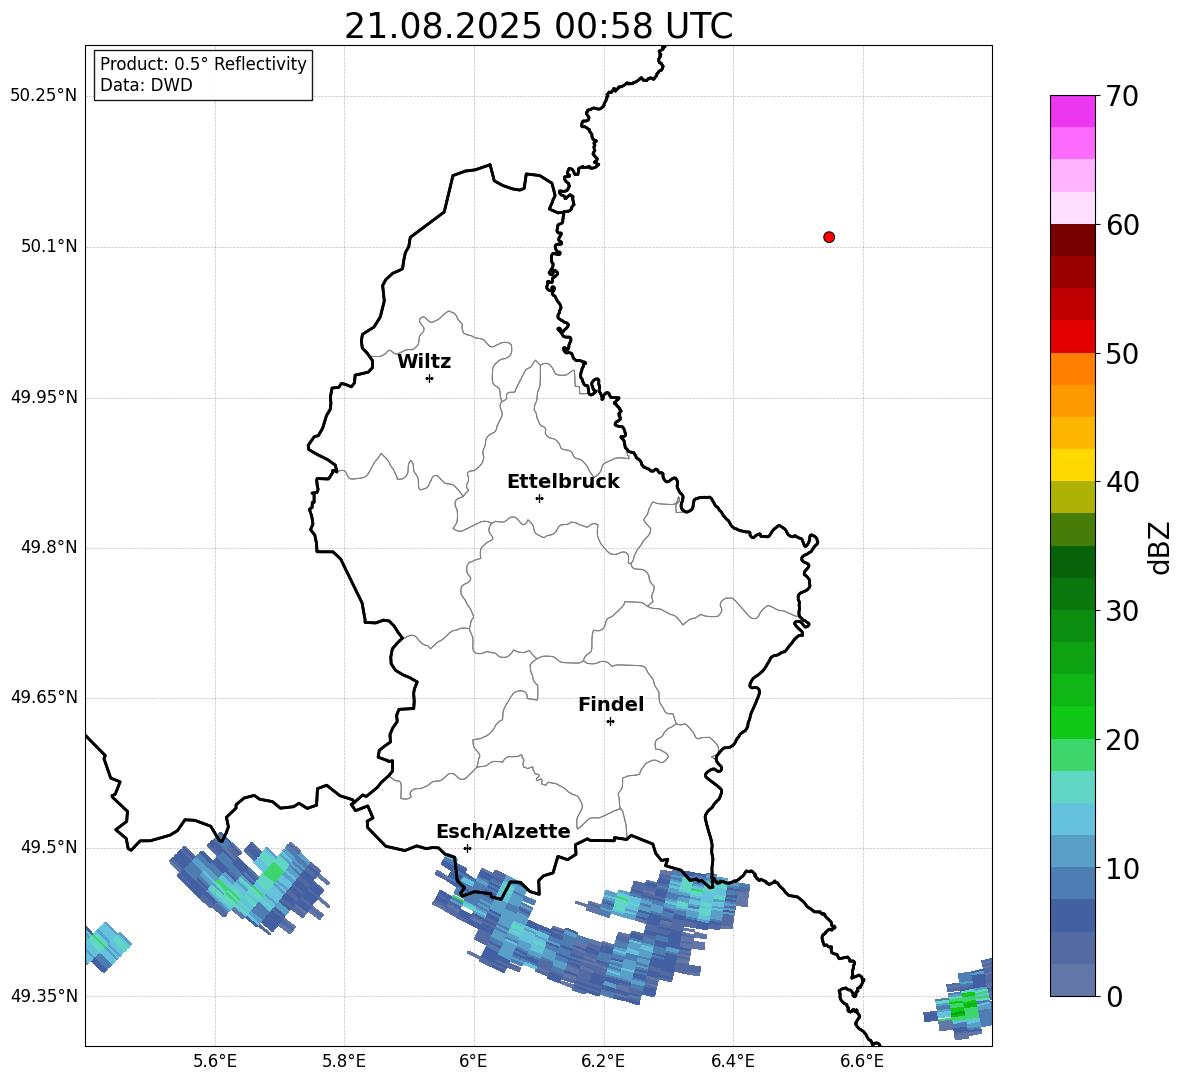Click the 5.8°E longitude label
This screenshot has width=1184, height=1081.
344,1061
